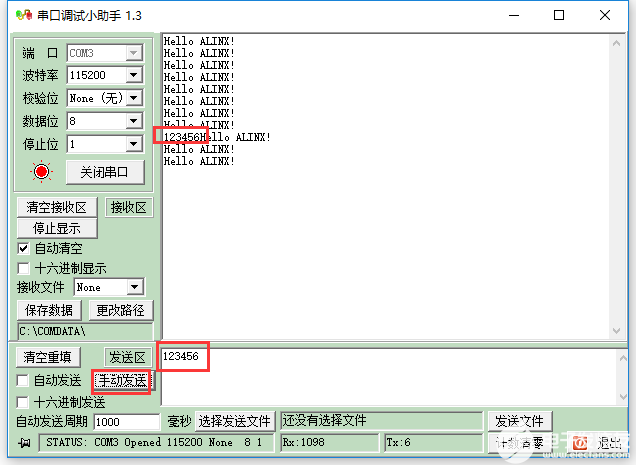Click the 手动发送 button
This screenshot has width=636, height=465.
pos(122,381)
